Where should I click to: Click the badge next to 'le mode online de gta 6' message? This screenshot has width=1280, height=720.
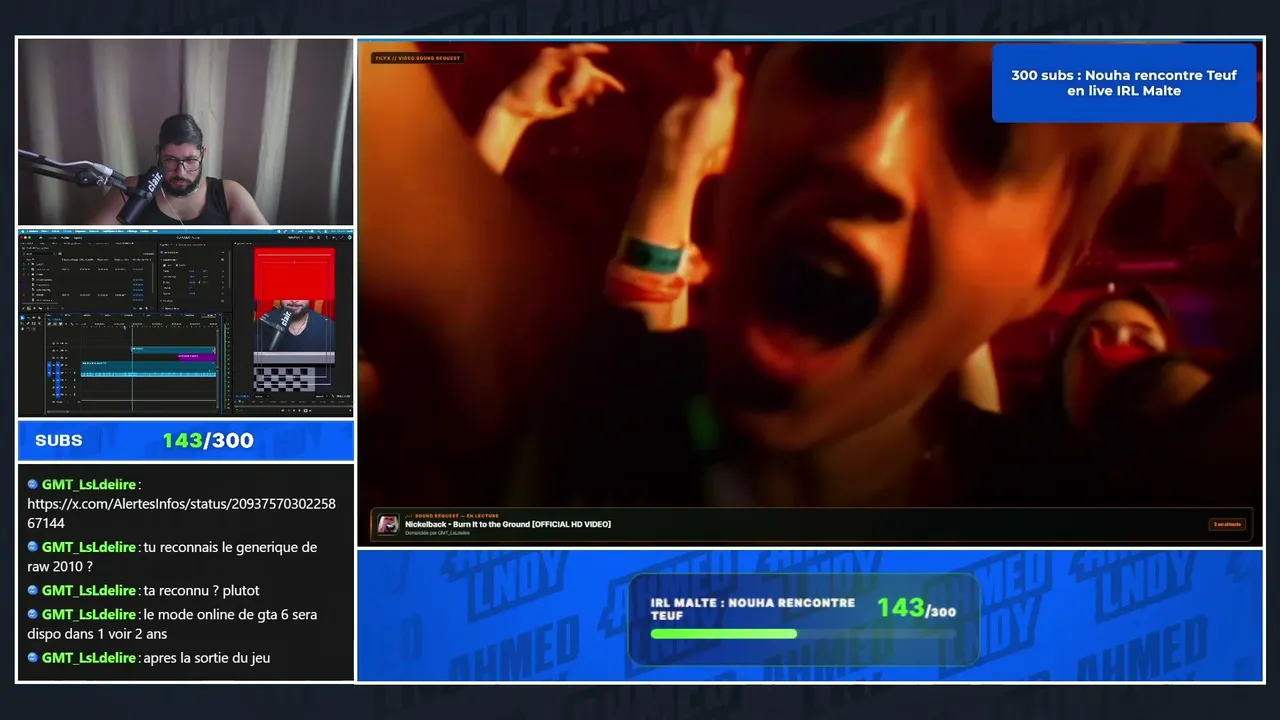pos(33,614)
